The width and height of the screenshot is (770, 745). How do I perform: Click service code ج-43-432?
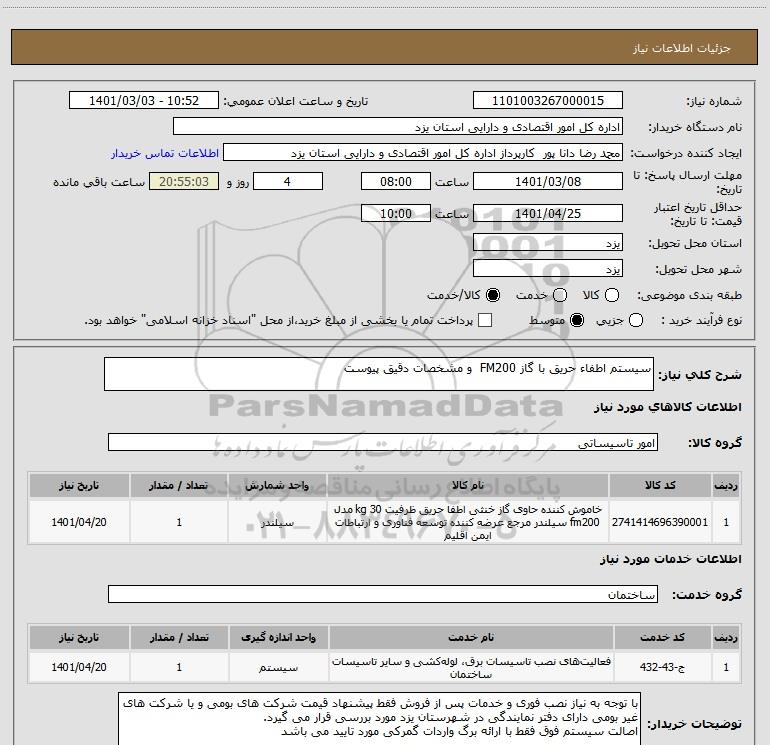662,667
